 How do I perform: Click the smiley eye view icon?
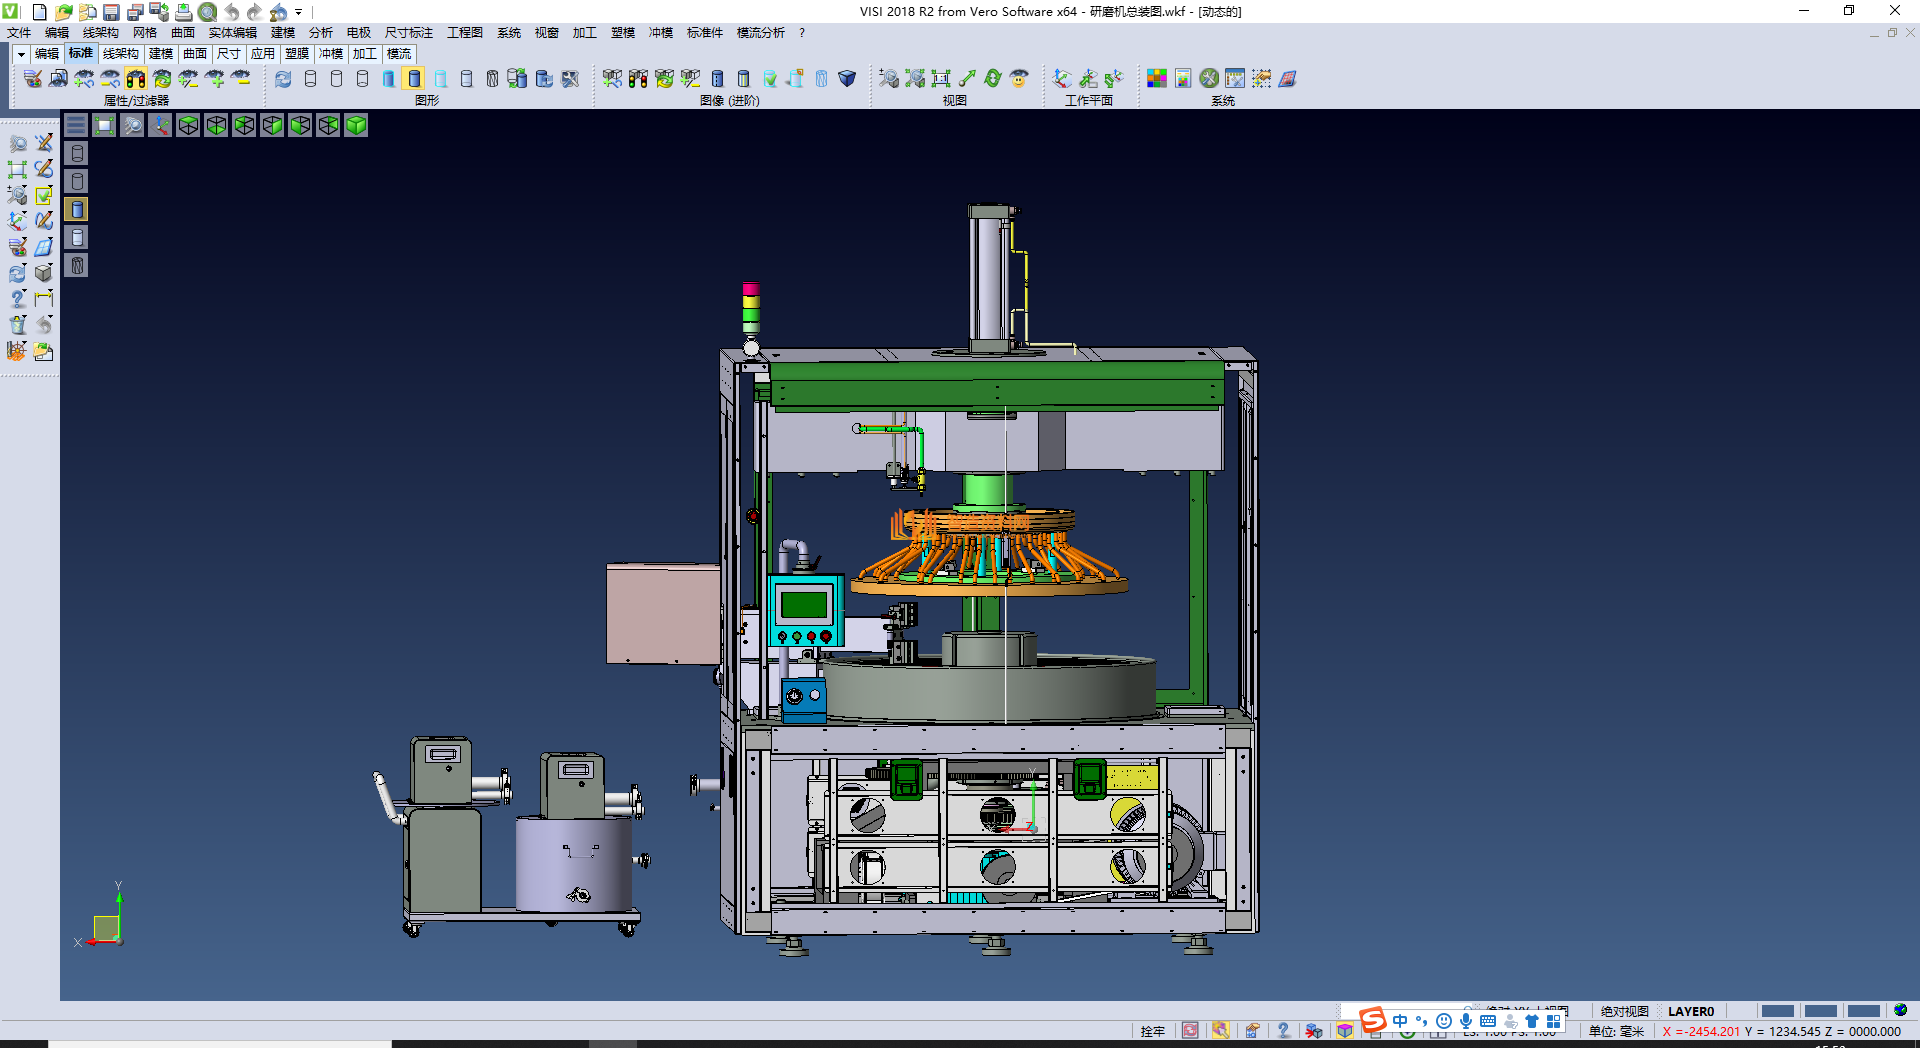click(1019, 79)
